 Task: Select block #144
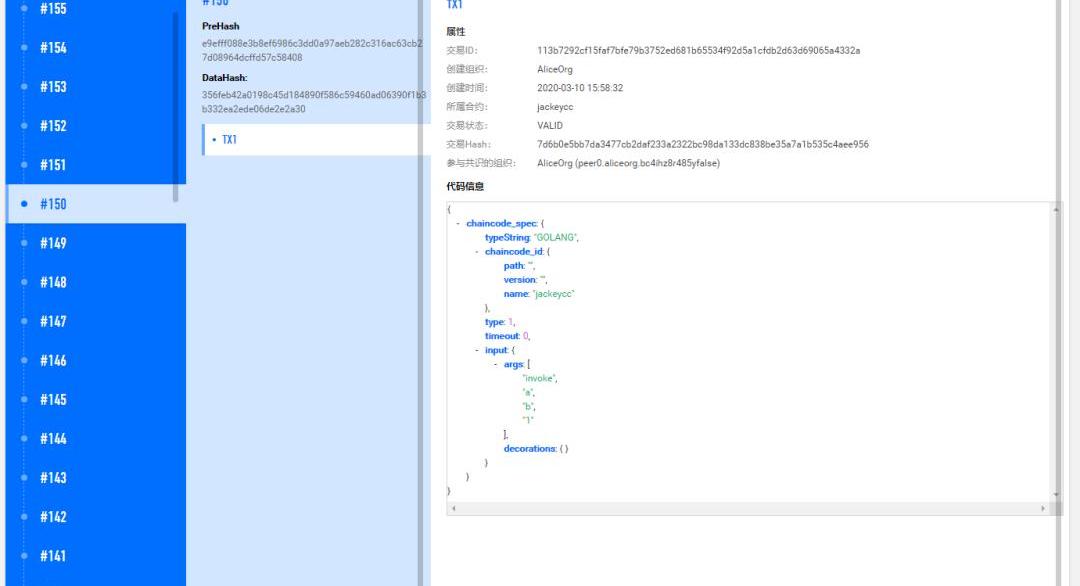53,438
